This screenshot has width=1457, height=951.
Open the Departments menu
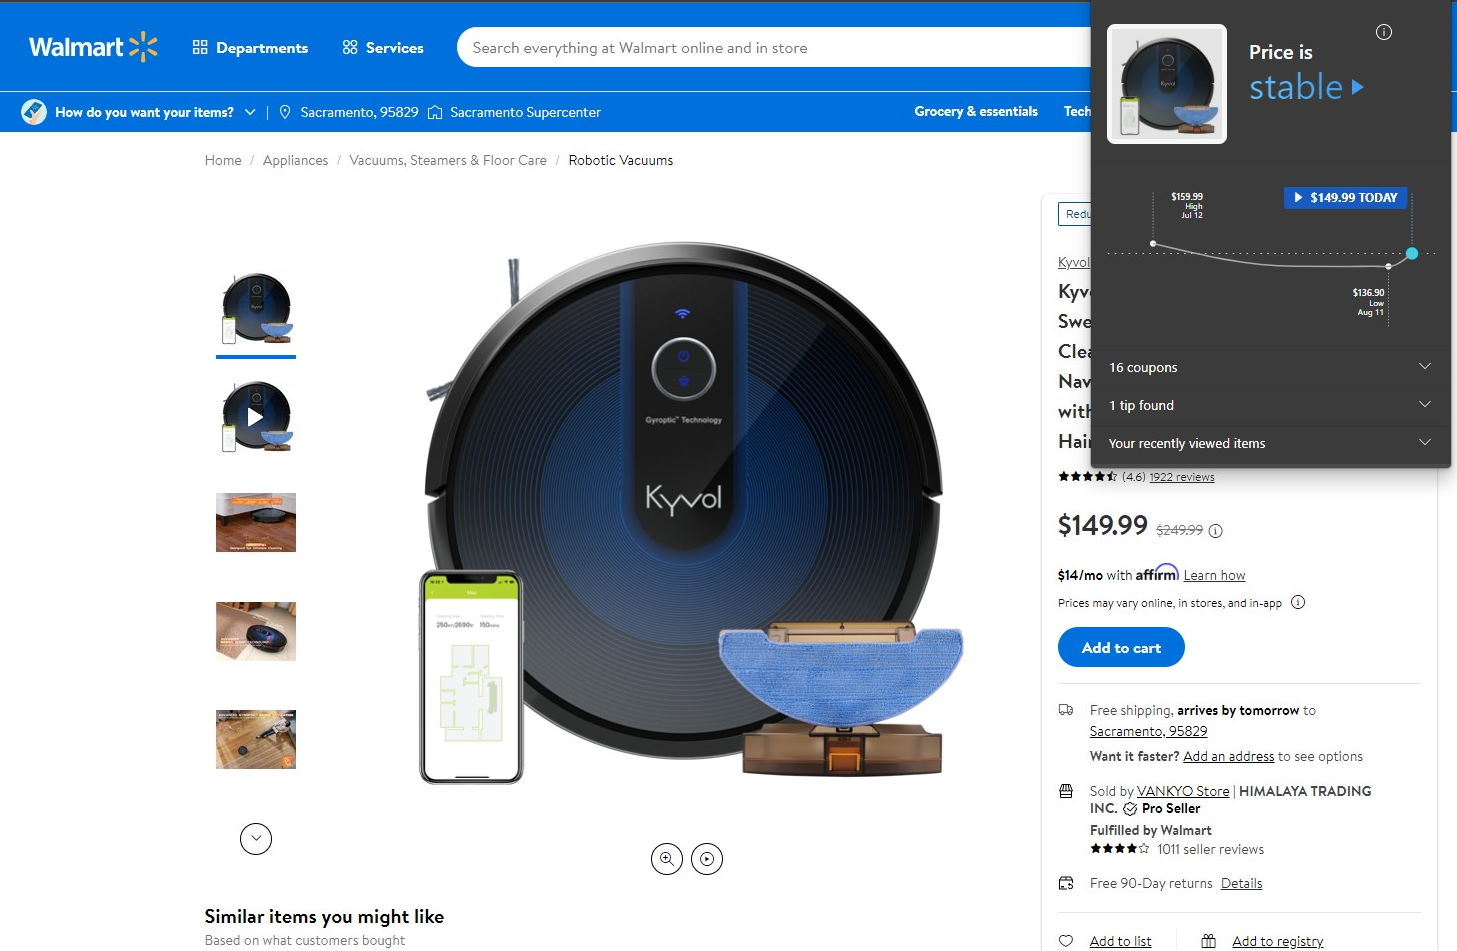coord(250,48)
